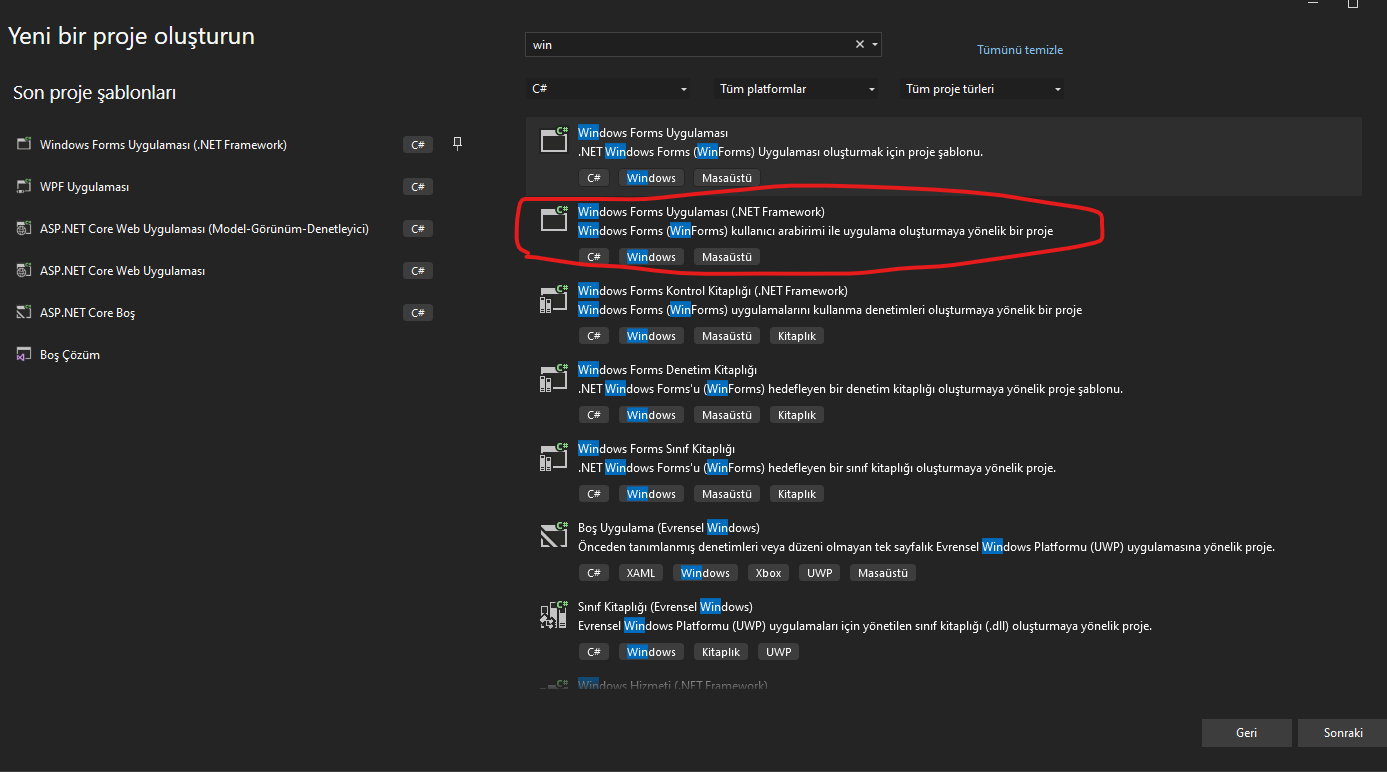Viewport: 1387px width, 772px height.
Task: Click the icon beside the ".NET Windows Forms (WinForms) Uygulaması" description
Action: (x=554, y=141)
